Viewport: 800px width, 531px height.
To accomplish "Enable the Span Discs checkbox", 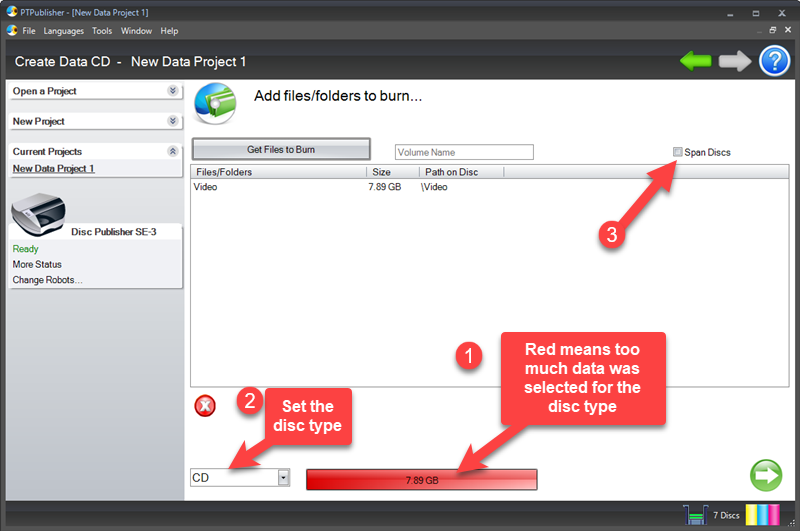I will [x=678, y=152].
